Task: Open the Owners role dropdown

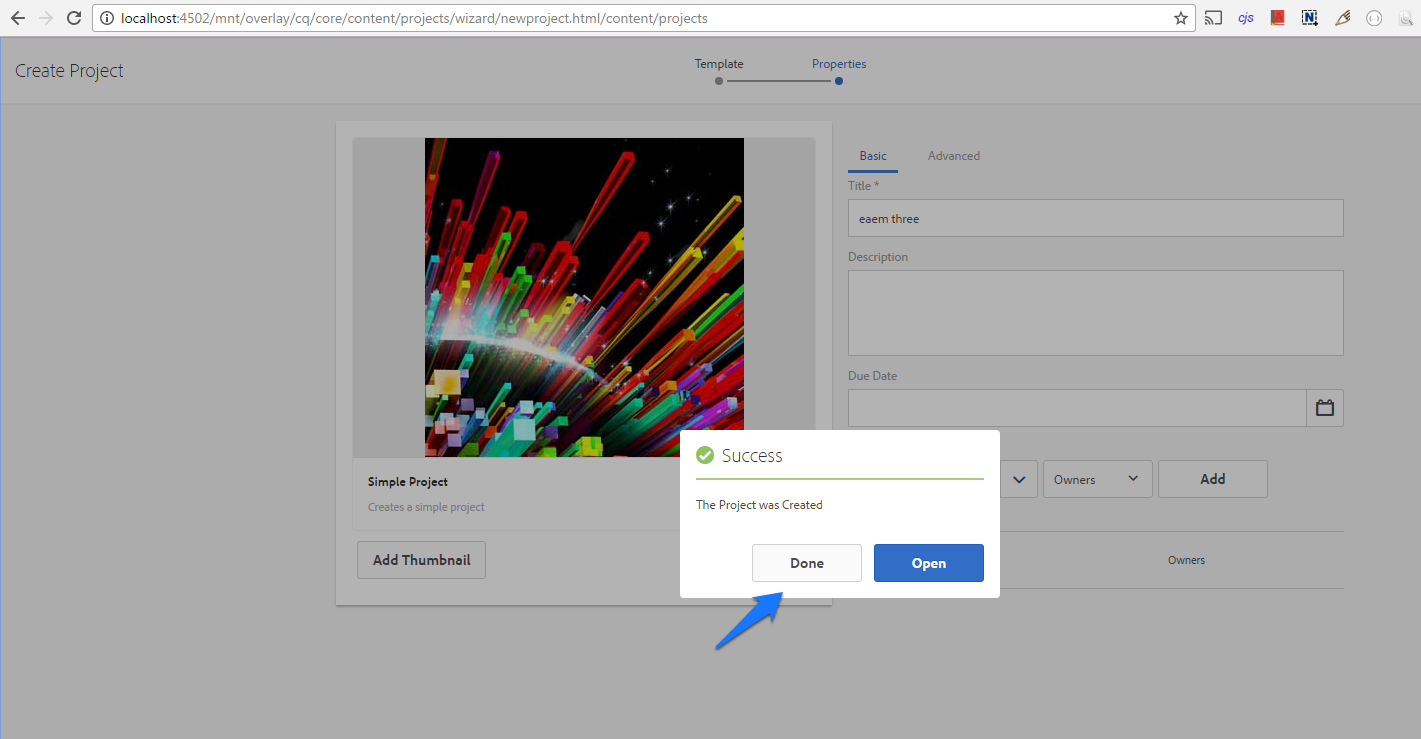Action: tap(1098, 479)
